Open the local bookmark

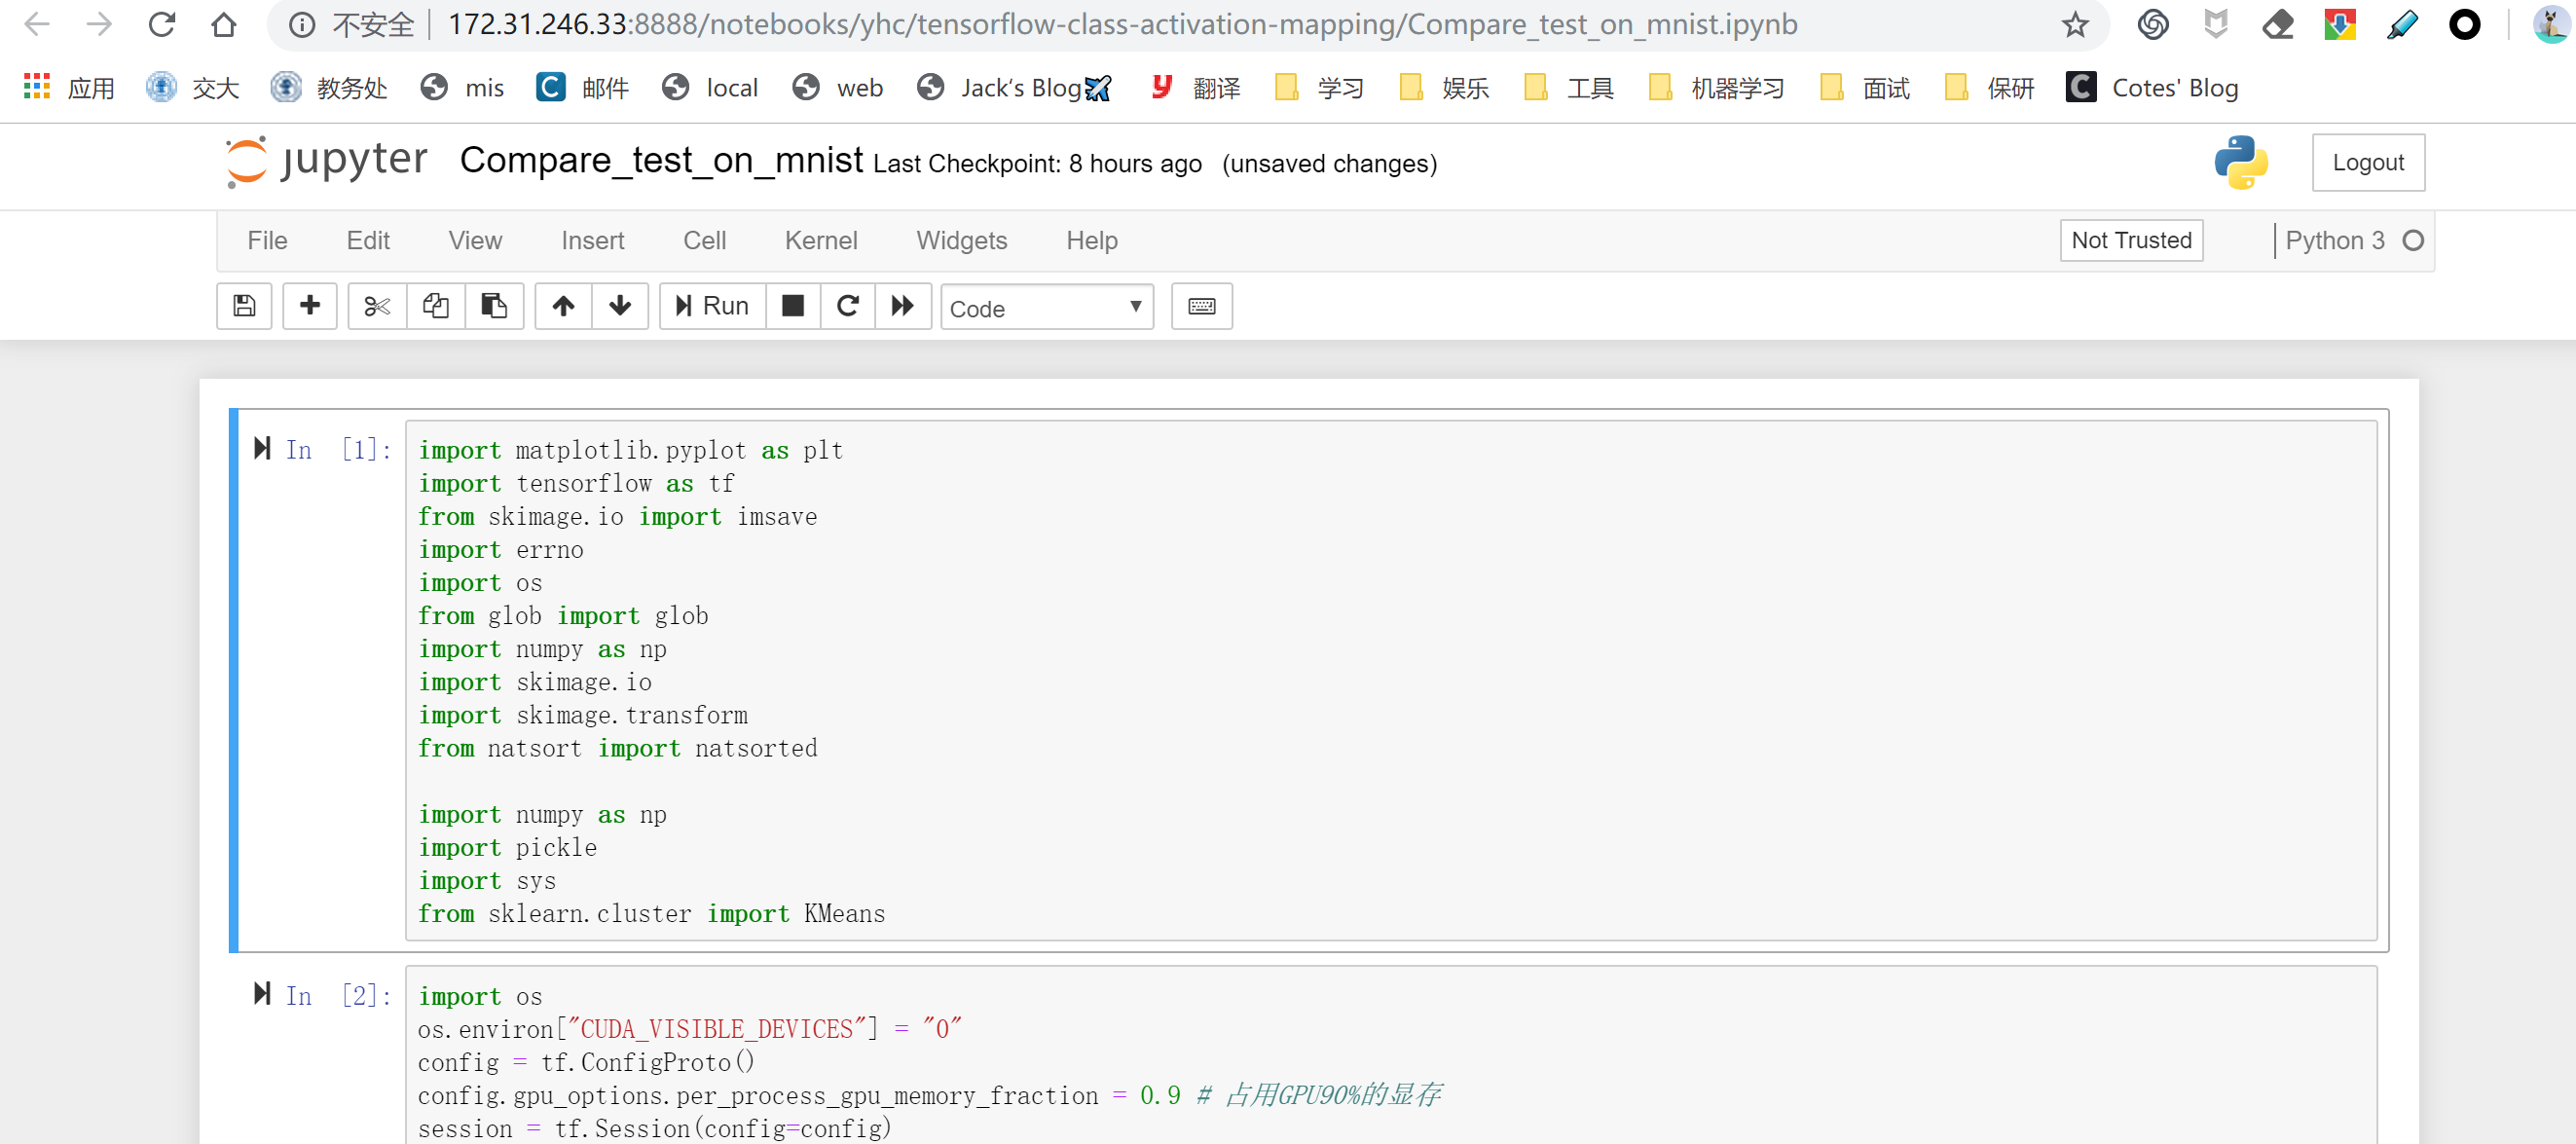710,88
